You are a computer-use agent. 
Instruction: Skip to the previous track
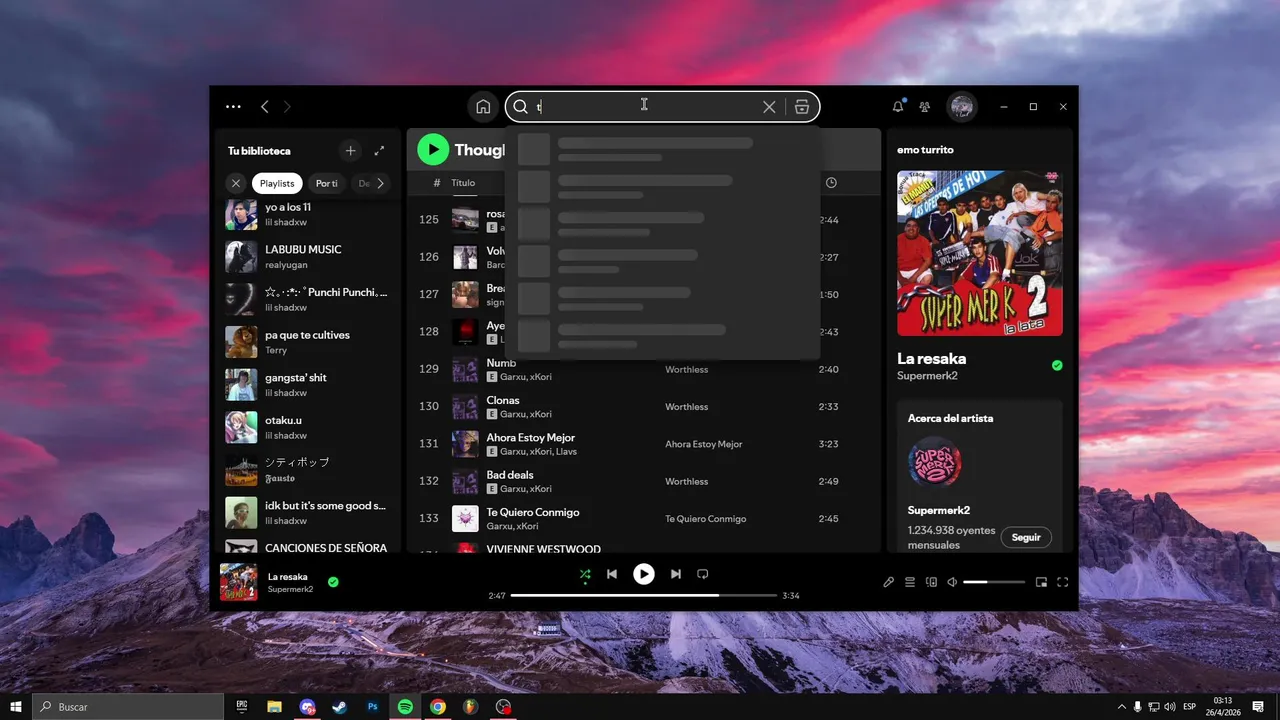click(612, 574)
